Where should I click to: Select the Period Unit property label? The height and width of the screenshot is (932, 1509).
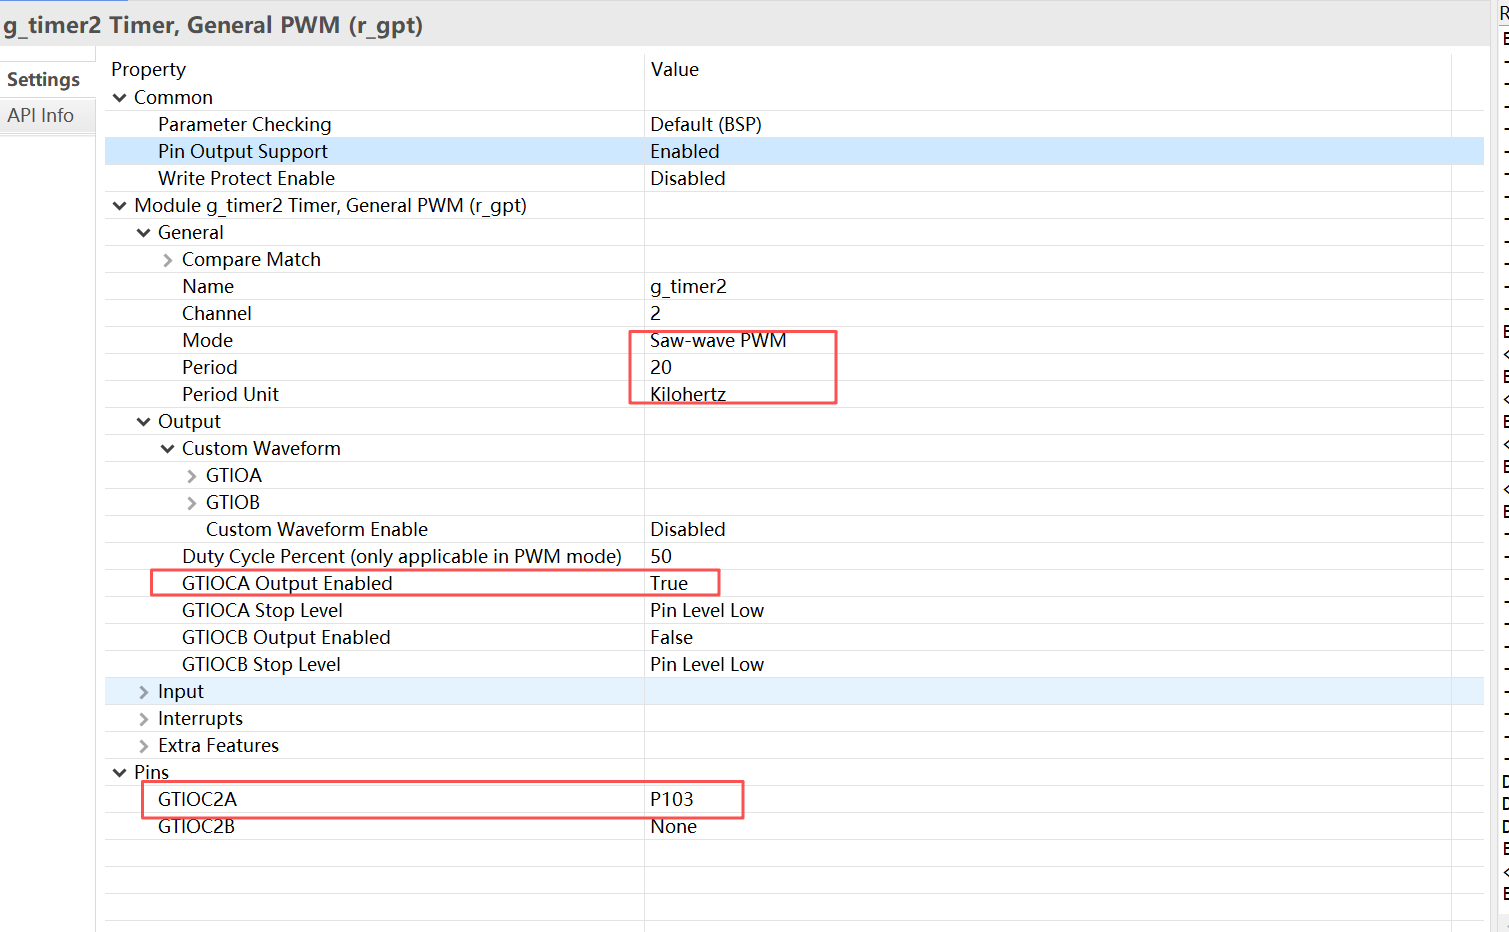tap(230, 394)
